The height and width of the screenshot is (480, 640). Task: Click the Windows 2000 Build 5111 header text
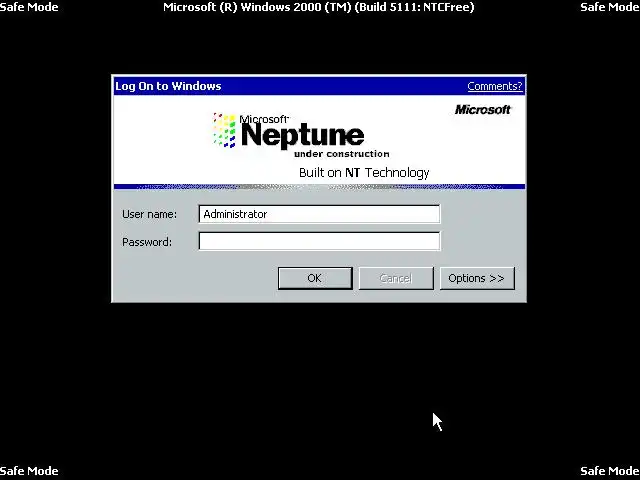[x=319, y=7]
